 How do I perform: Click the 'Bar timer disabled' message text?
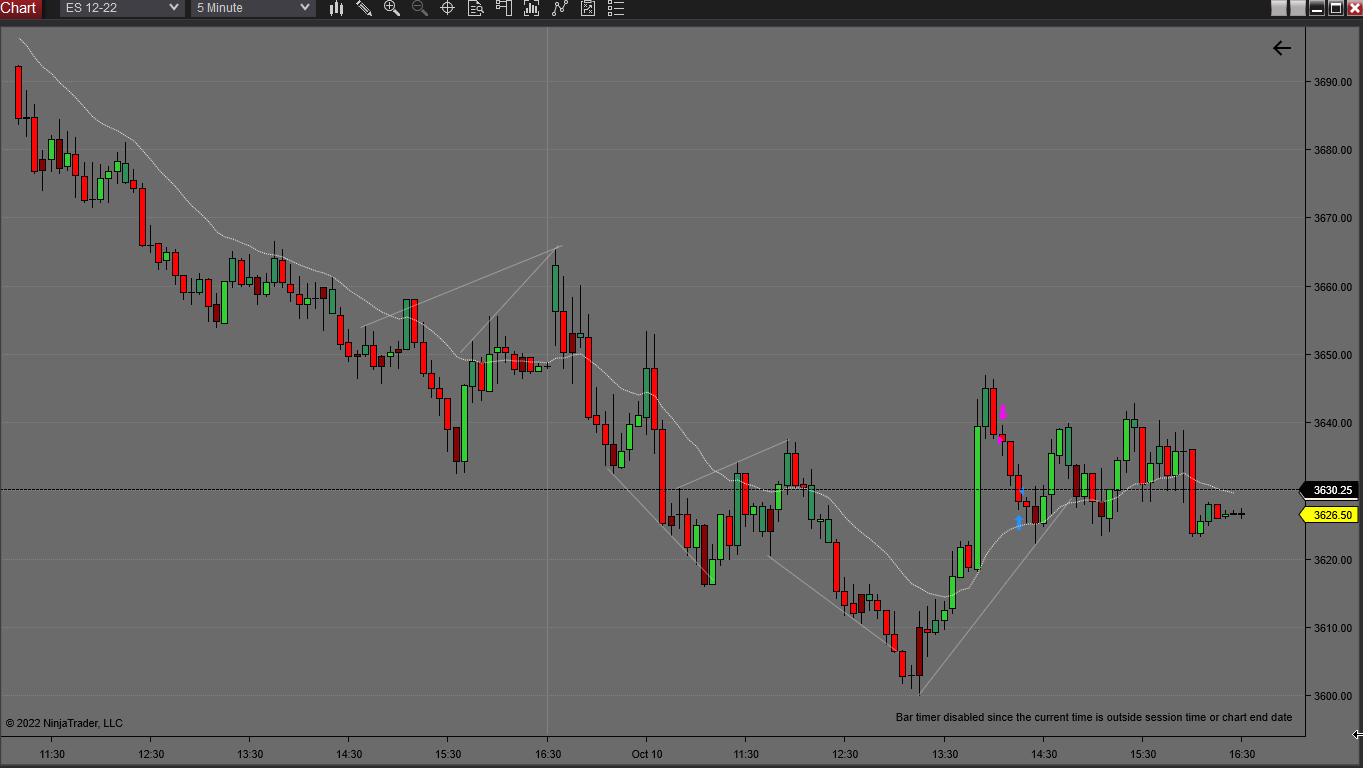click(1094, 717)
